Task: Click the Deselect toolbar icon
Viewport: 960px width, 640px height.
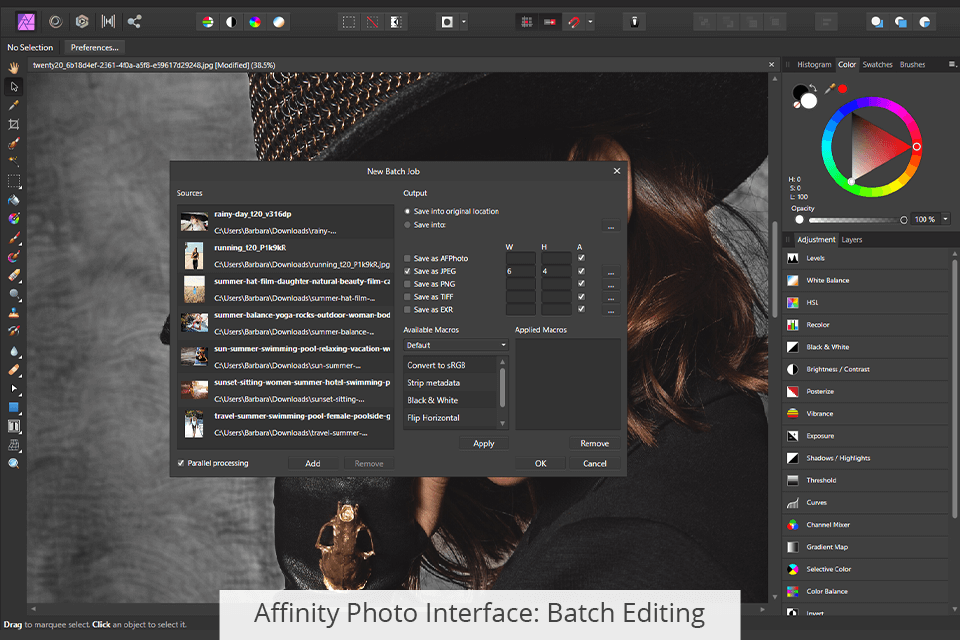Action: [372, 22]
